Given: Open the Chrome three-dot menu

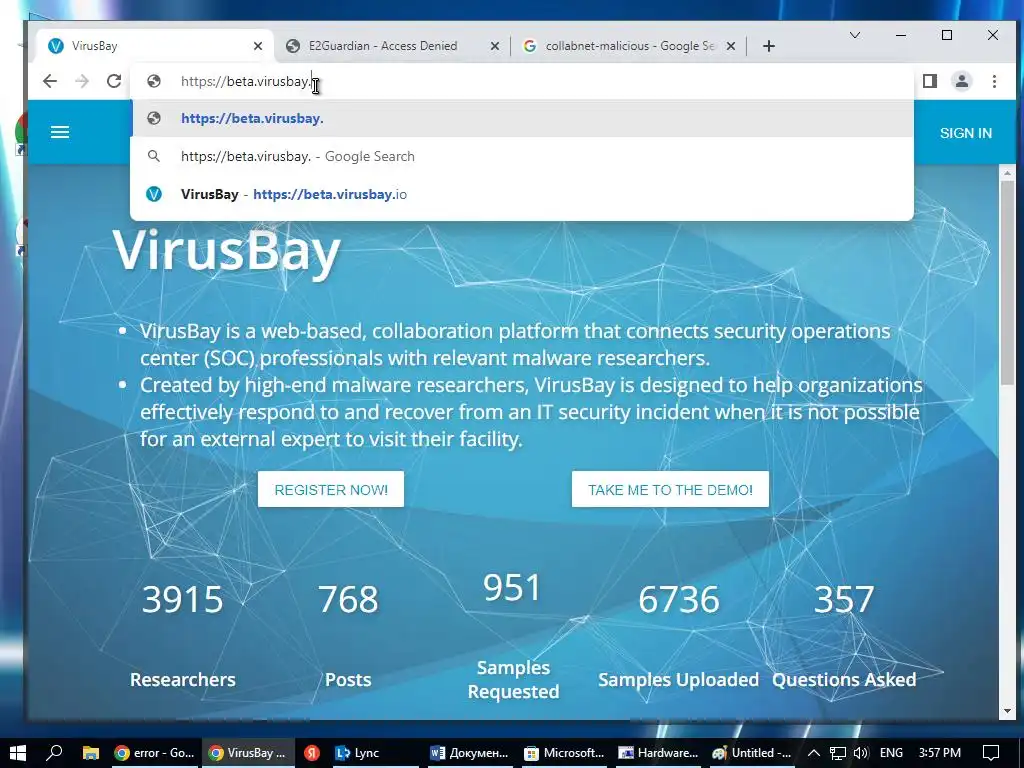Looking at the screenshot, I should point(994,81).
